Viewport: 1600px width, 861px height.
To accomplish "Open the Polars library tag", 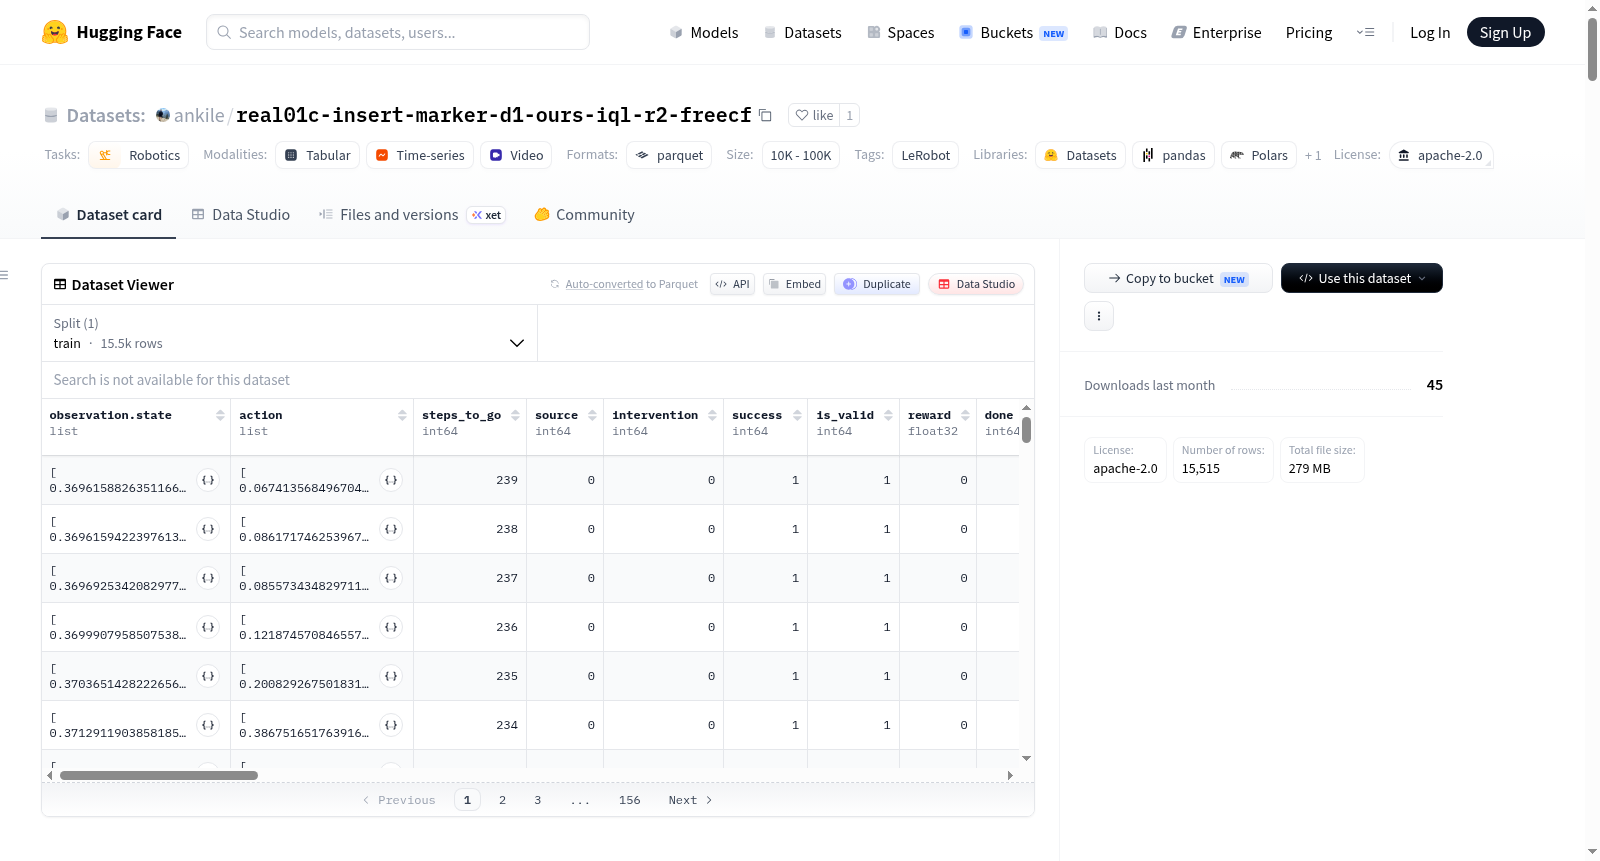I will pos(1259,155).
